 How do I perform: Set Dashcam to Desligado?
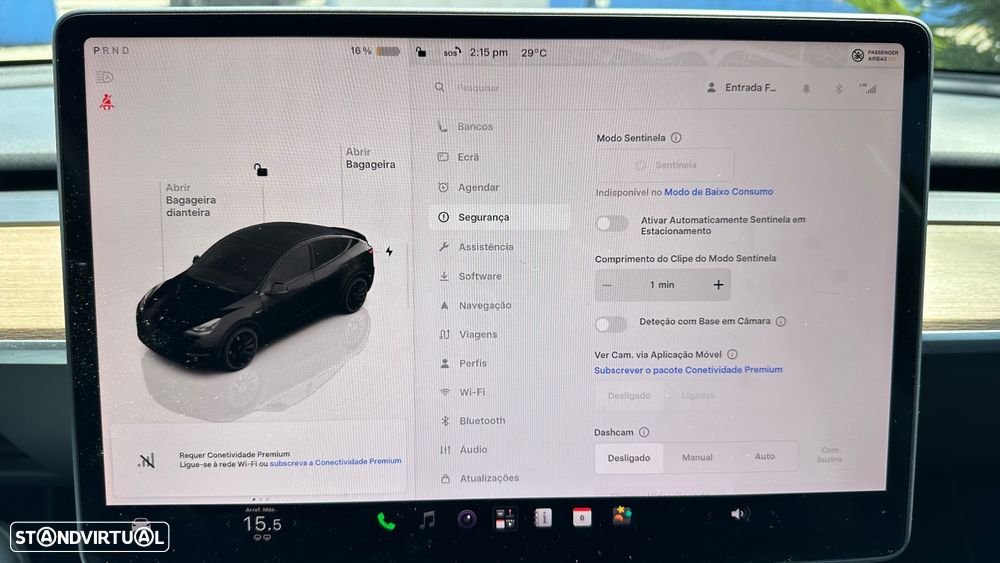point(629,458)
